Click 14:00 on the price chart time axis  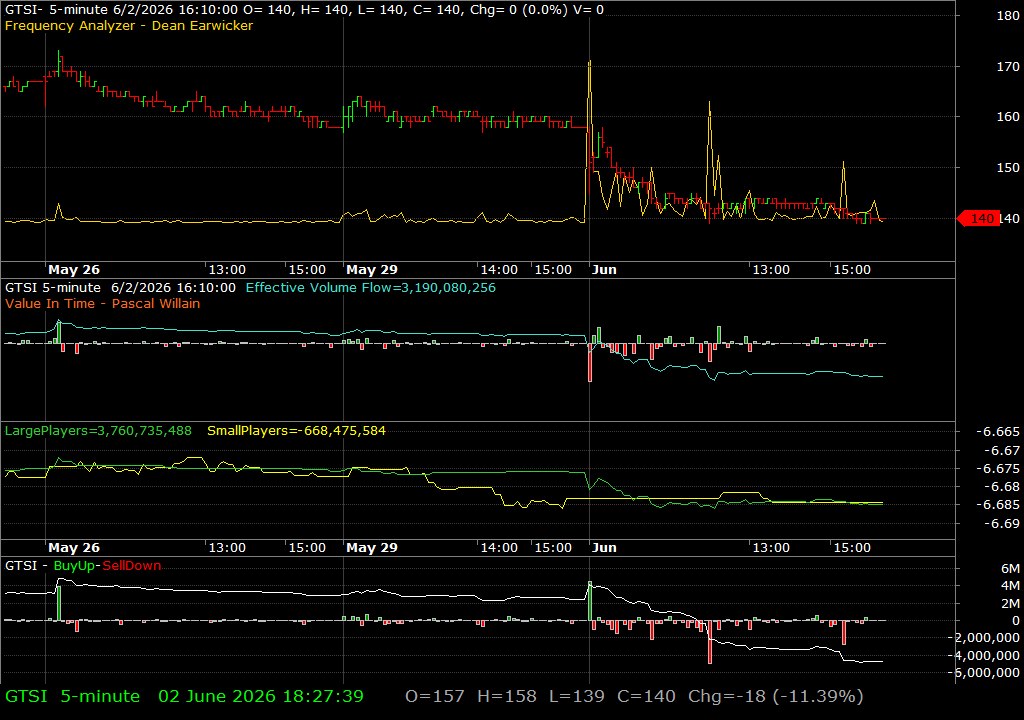(499, 270)
